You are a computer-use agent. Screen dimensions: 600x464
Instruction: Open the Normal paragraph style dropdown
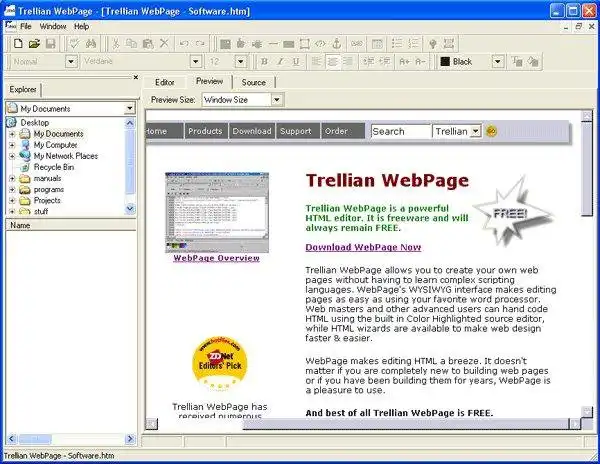point(71,61)
